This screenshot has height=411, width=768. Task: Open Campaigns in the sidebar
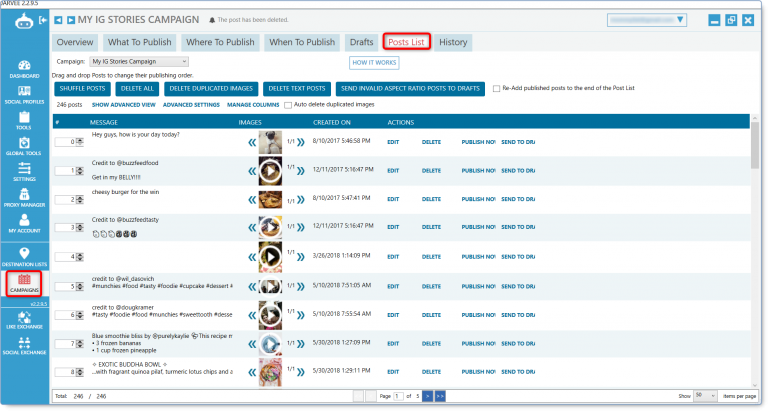(x=24, y=284)
